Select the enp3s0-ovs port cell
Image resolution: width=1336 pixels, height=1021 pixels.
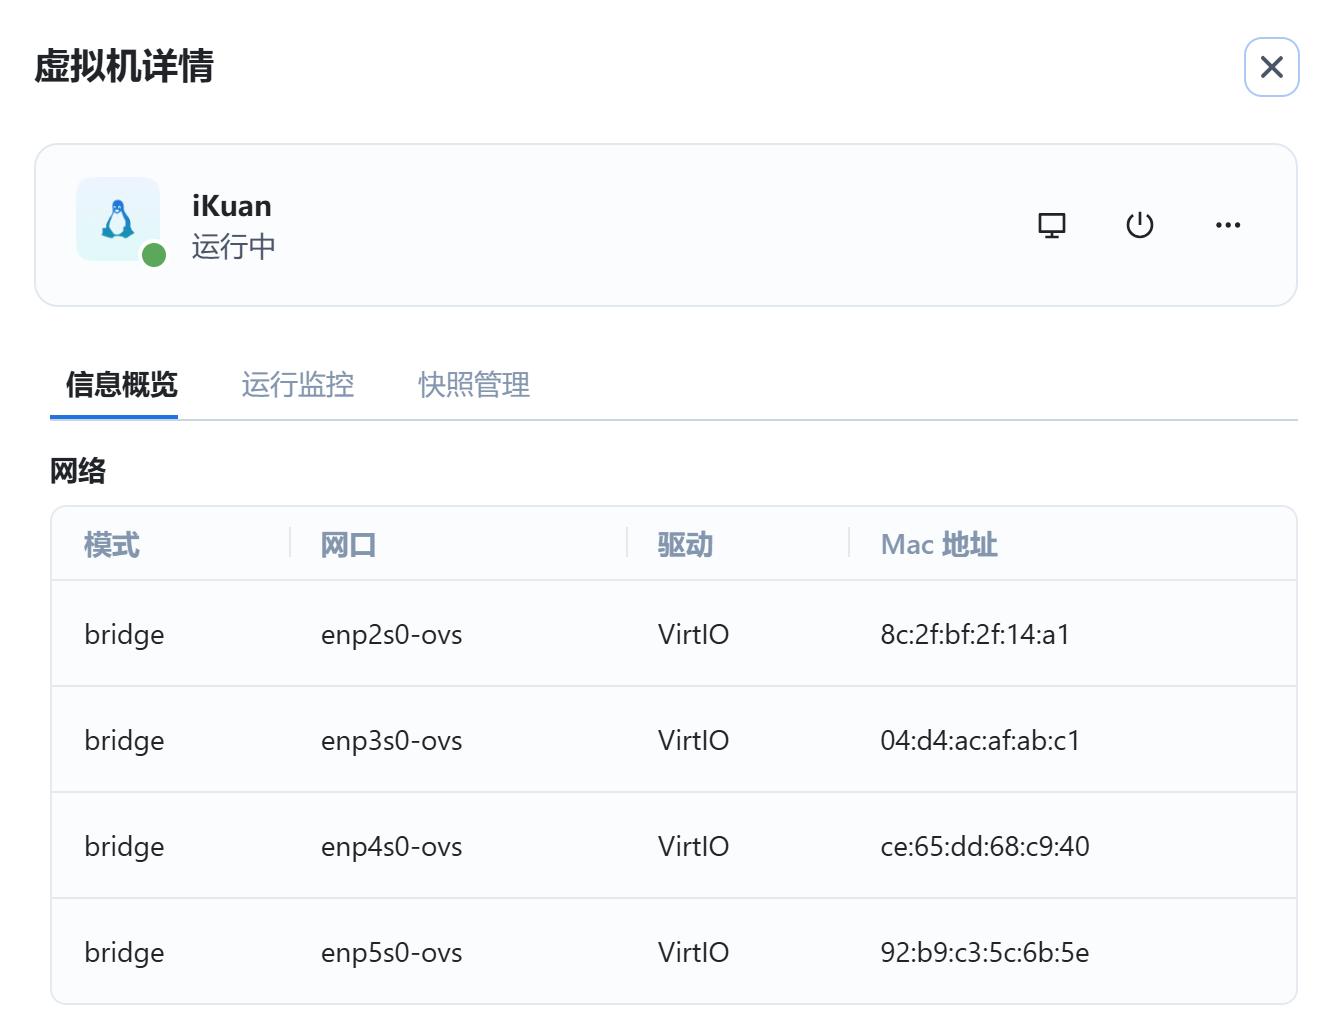392,741
